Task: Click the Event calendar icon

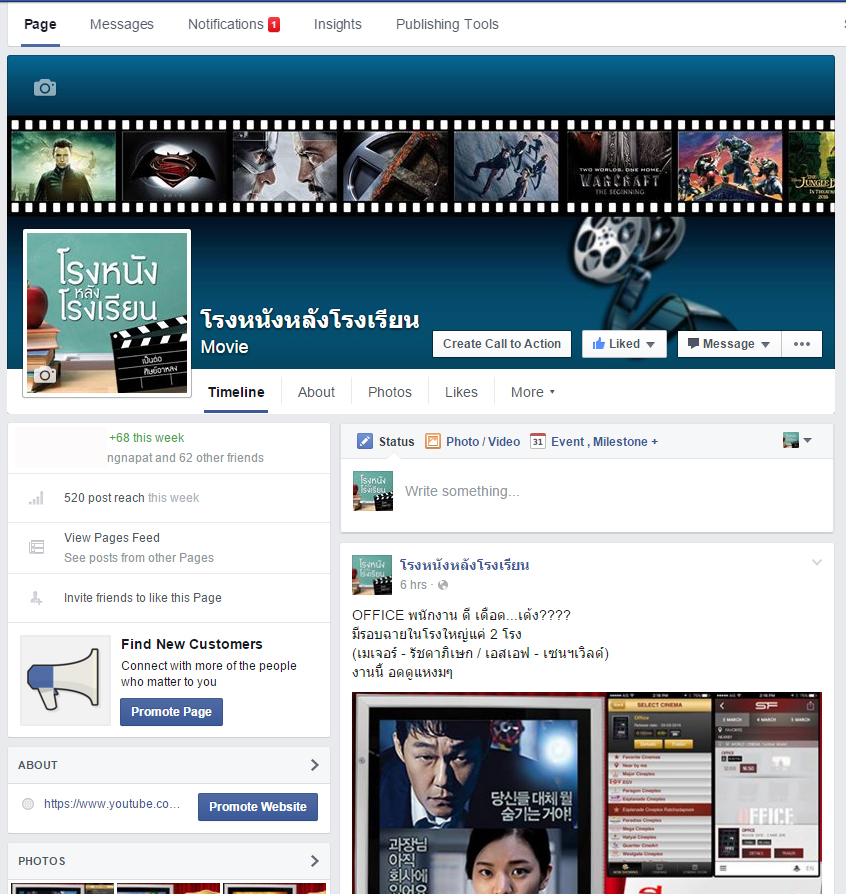Action: click(x=538, y=441)
